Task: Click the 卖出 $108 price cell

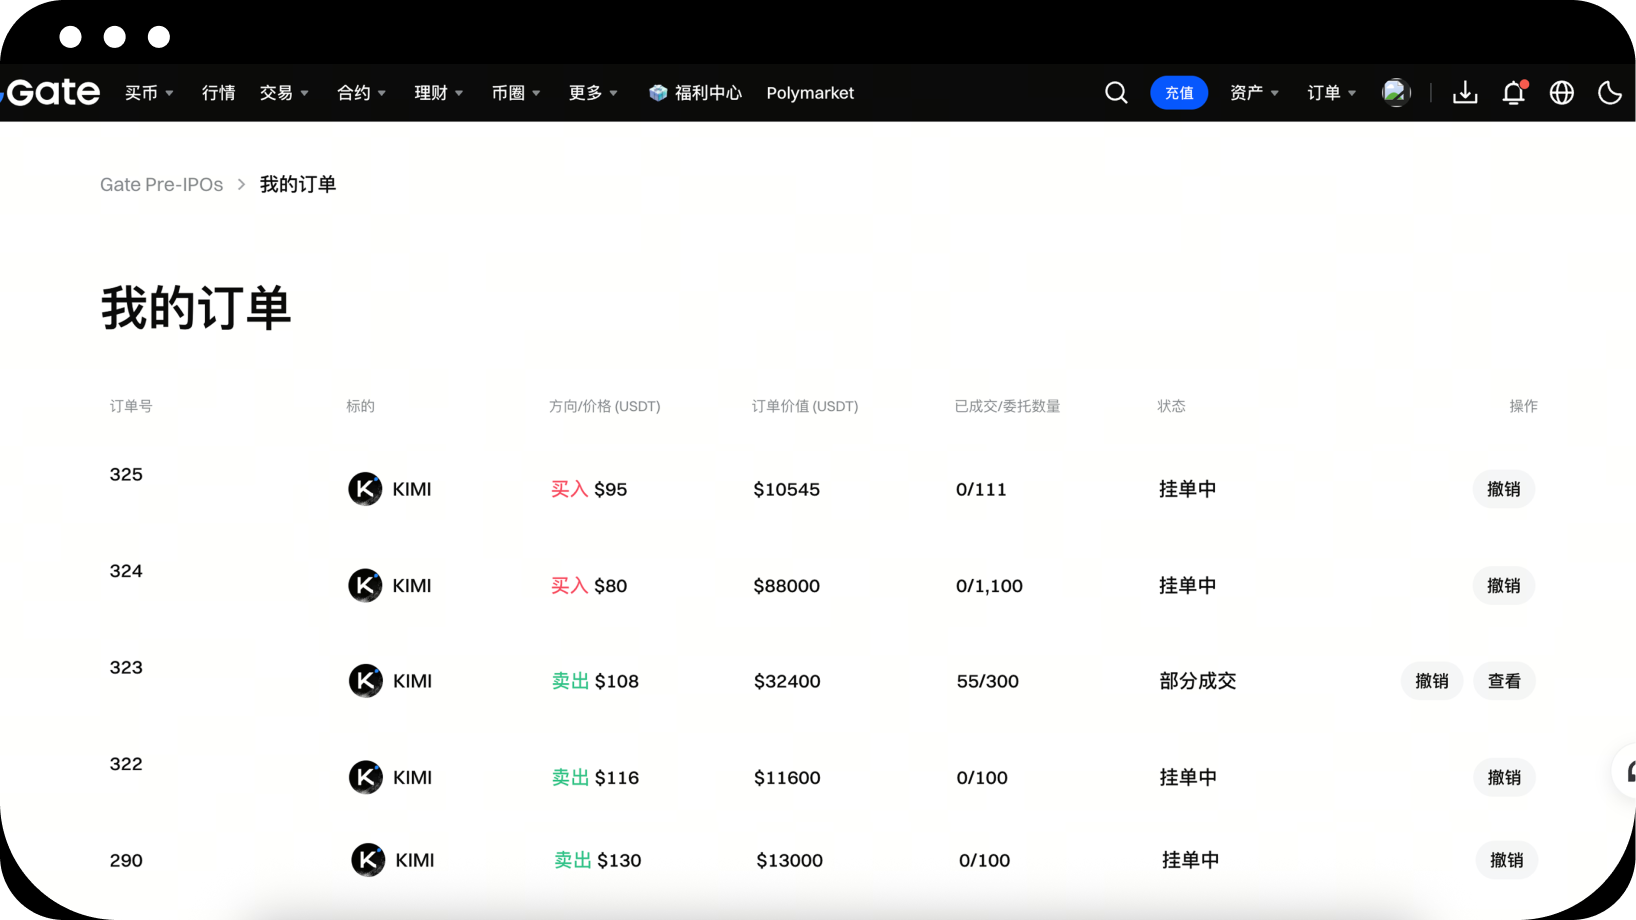Action: 595,681
